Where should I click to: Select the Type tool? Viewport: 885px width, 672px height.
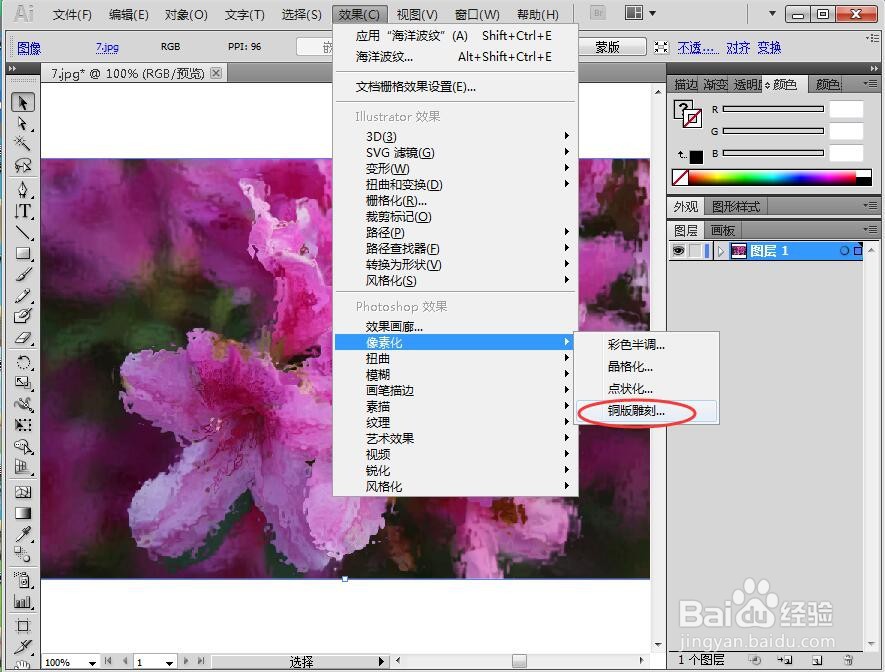(23, 212)
